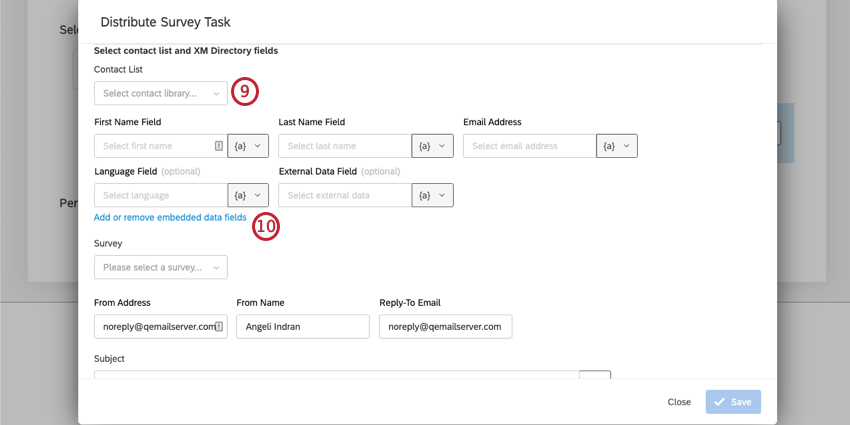Click the Reply-To Email input
This screenshot has height=425, width=850.
(x=445, y=327)
